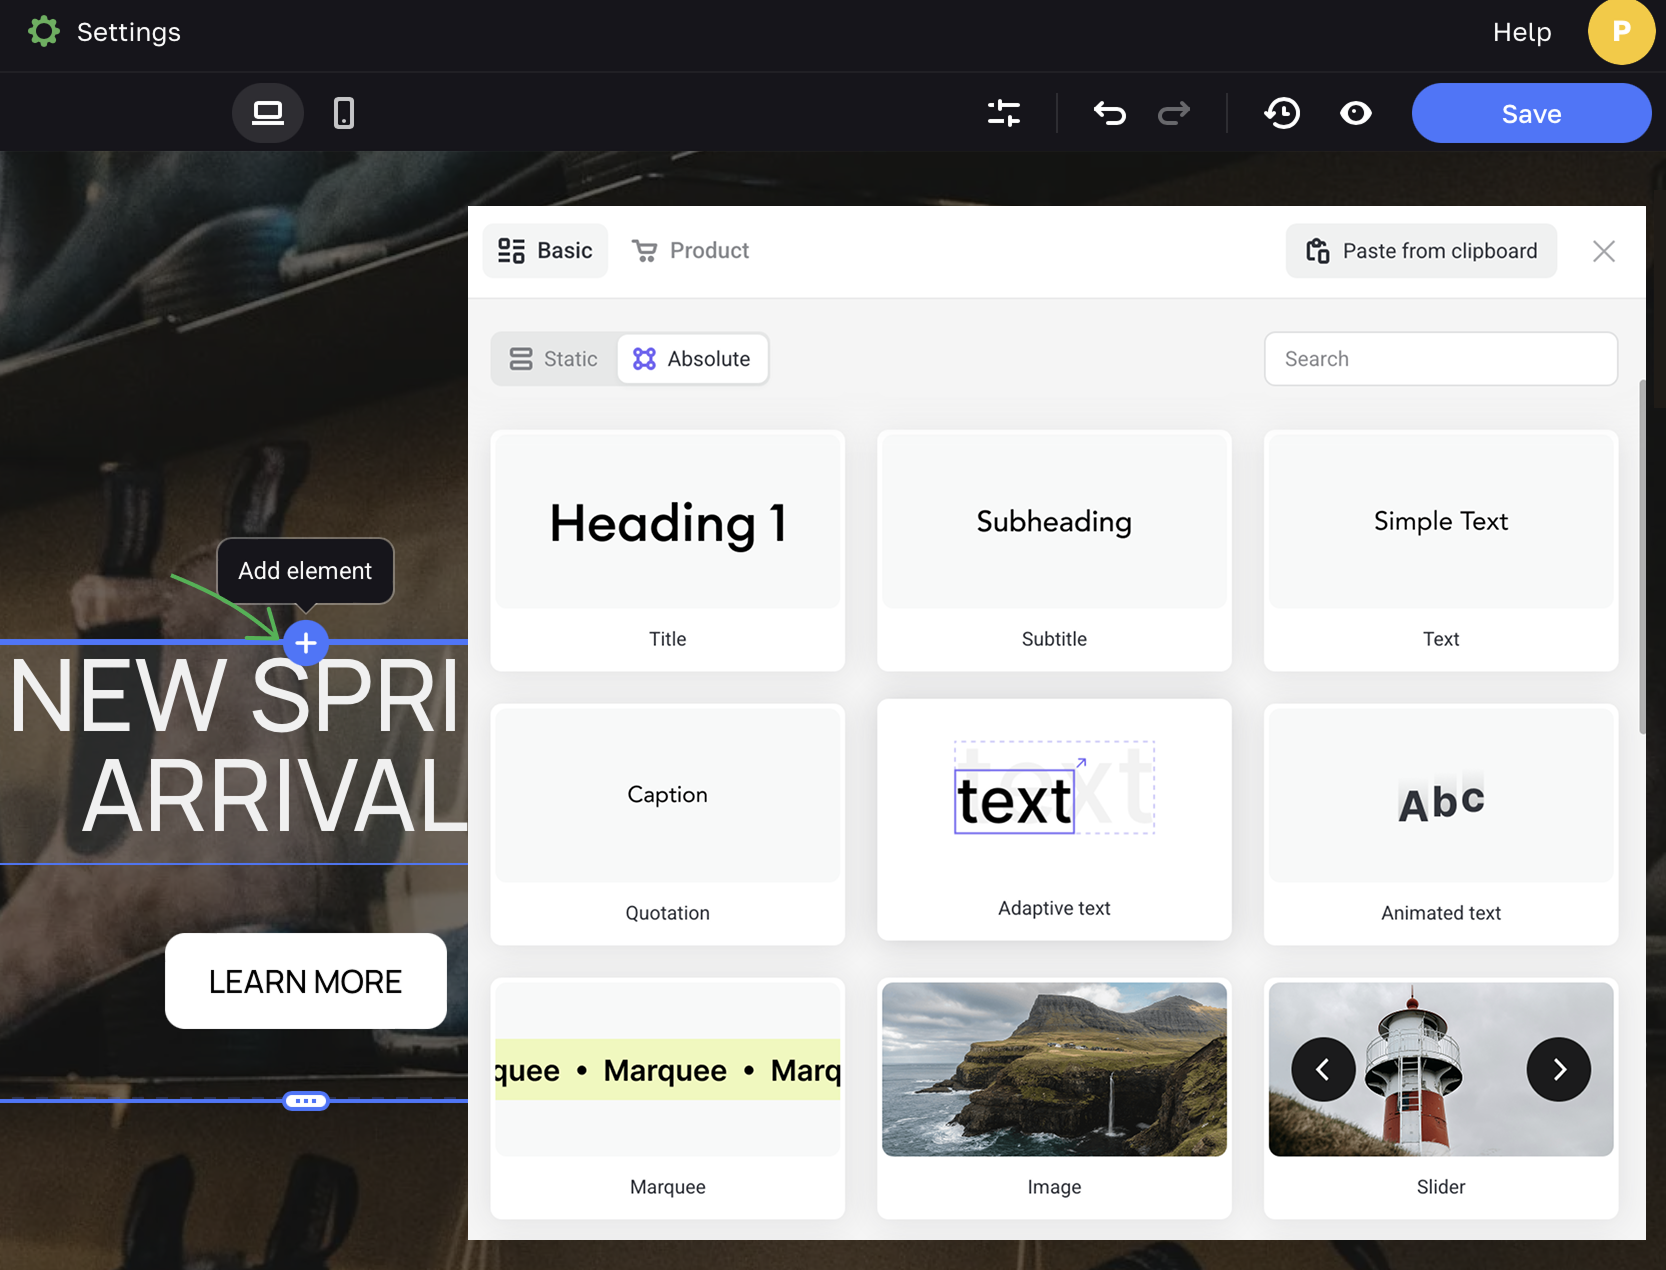
Task: Switch to desktop view mode
Action: (267, 113)
